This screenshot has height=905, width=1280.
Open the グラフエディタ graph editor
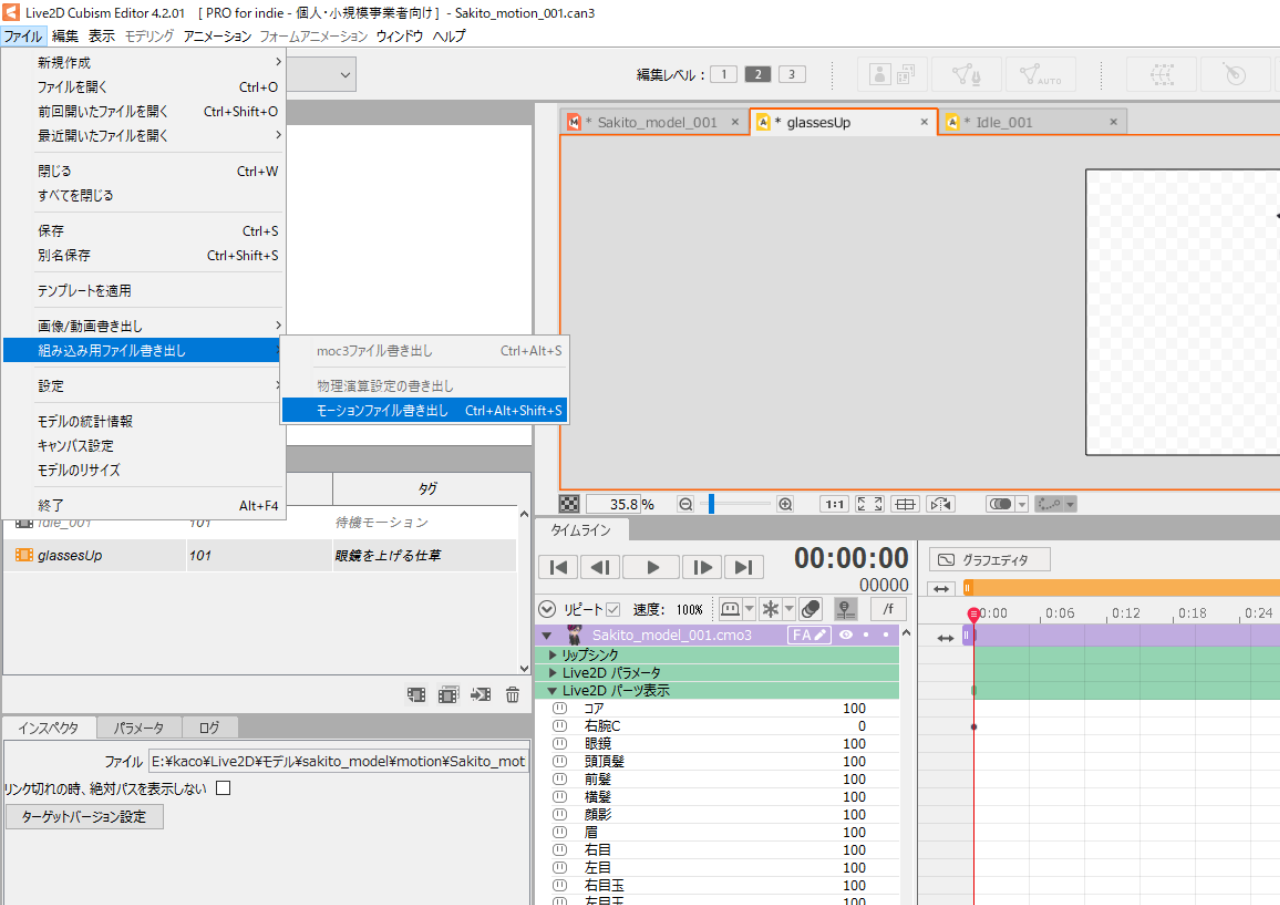[990, 560]
